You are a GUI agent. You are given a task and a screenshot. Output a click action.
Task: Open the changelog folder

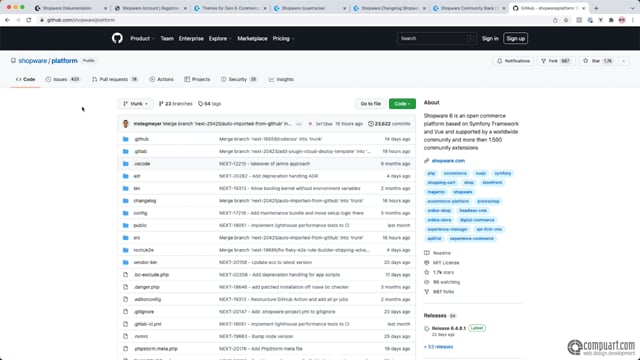145,201
